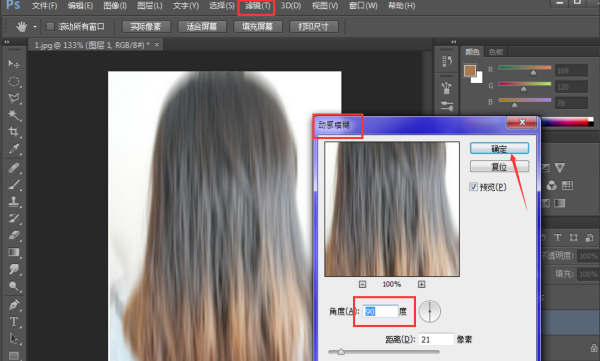Add a Gradient Map adjustment icon
Viewport: 600px width, 361px height.
pos(559,203)
